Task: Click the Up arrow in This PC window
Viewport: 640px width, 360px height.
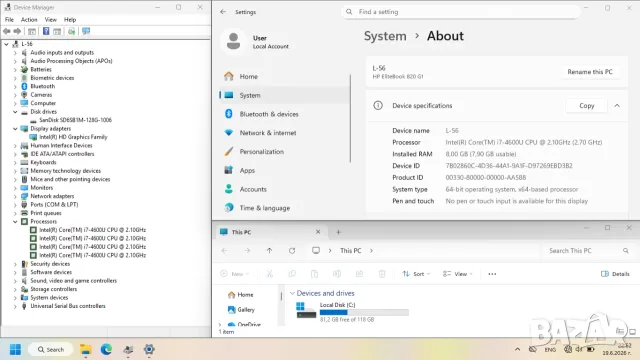Action: (x=269, y=251)
